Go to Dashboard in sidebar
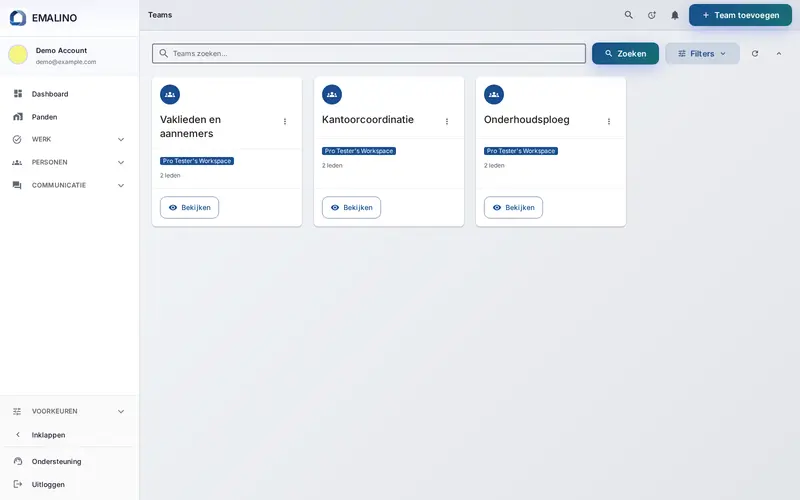The width and height of the screenshot is (800, 500). click(69, 94)
